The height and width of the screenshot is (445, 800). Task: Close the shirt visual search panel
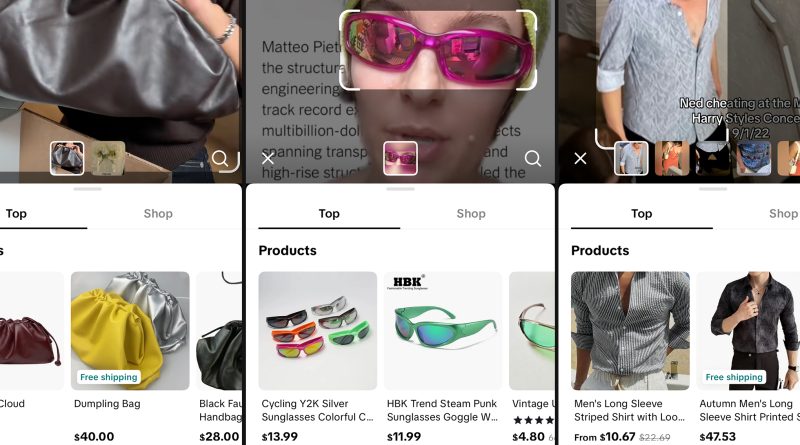580,158
